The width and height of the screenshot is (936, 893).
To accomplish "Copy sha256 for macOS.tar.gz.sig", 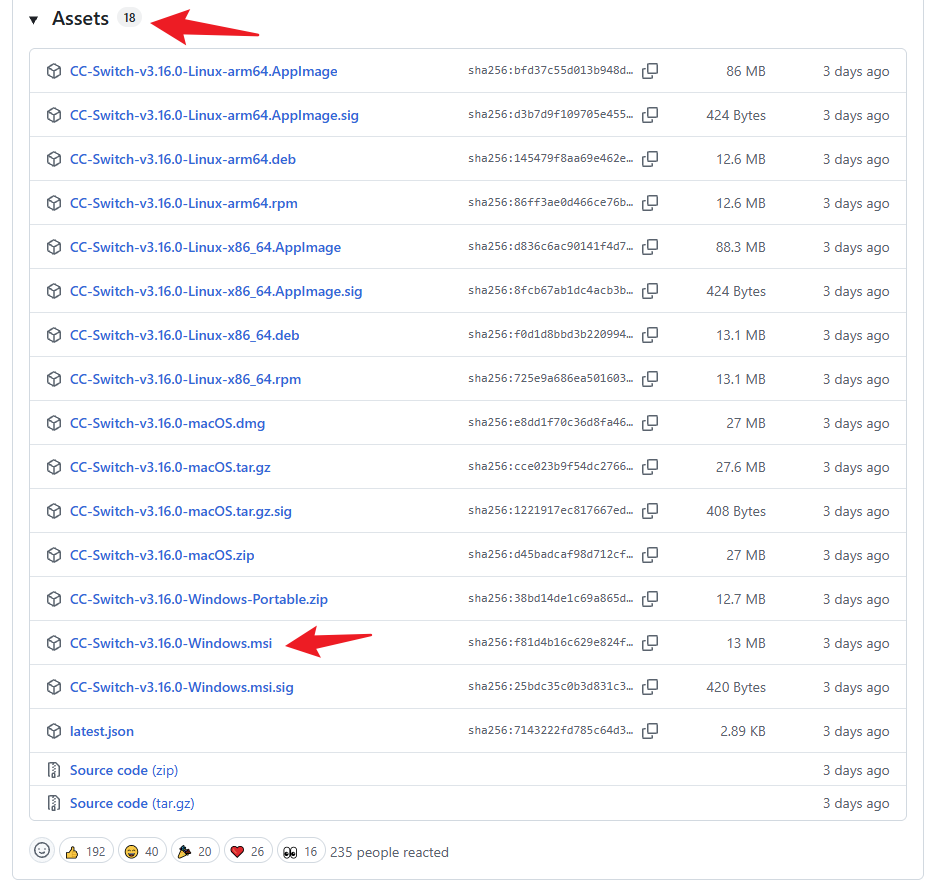I will coord(650,511).
